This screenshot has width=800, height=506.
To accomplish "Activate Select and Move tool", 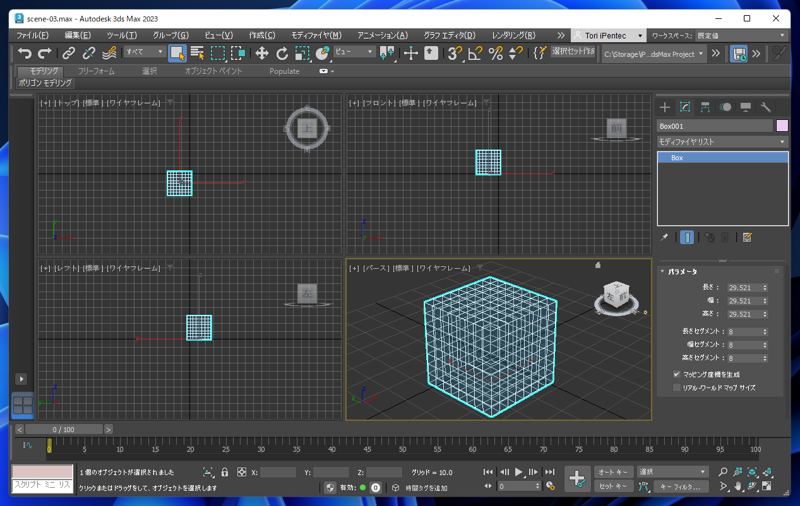I will pos(262,53).
